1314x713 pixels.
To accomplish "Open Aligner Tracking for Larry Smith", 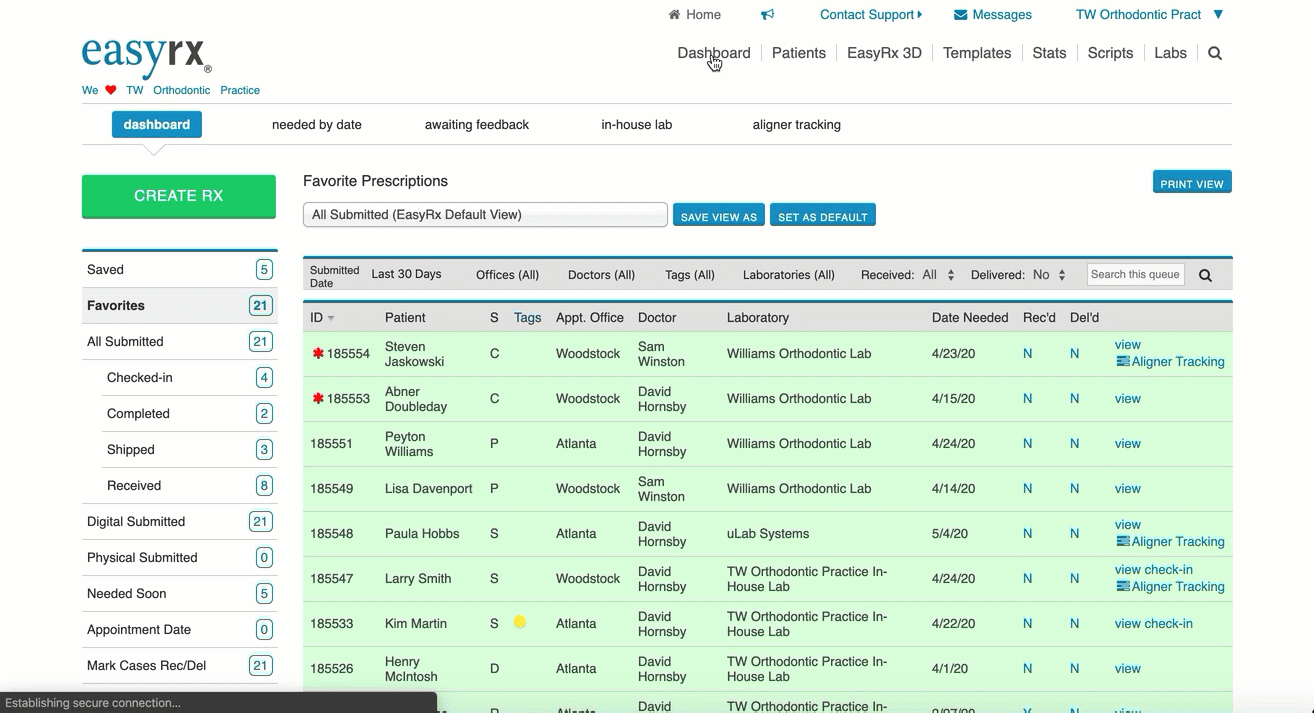I will (1171, 587).
